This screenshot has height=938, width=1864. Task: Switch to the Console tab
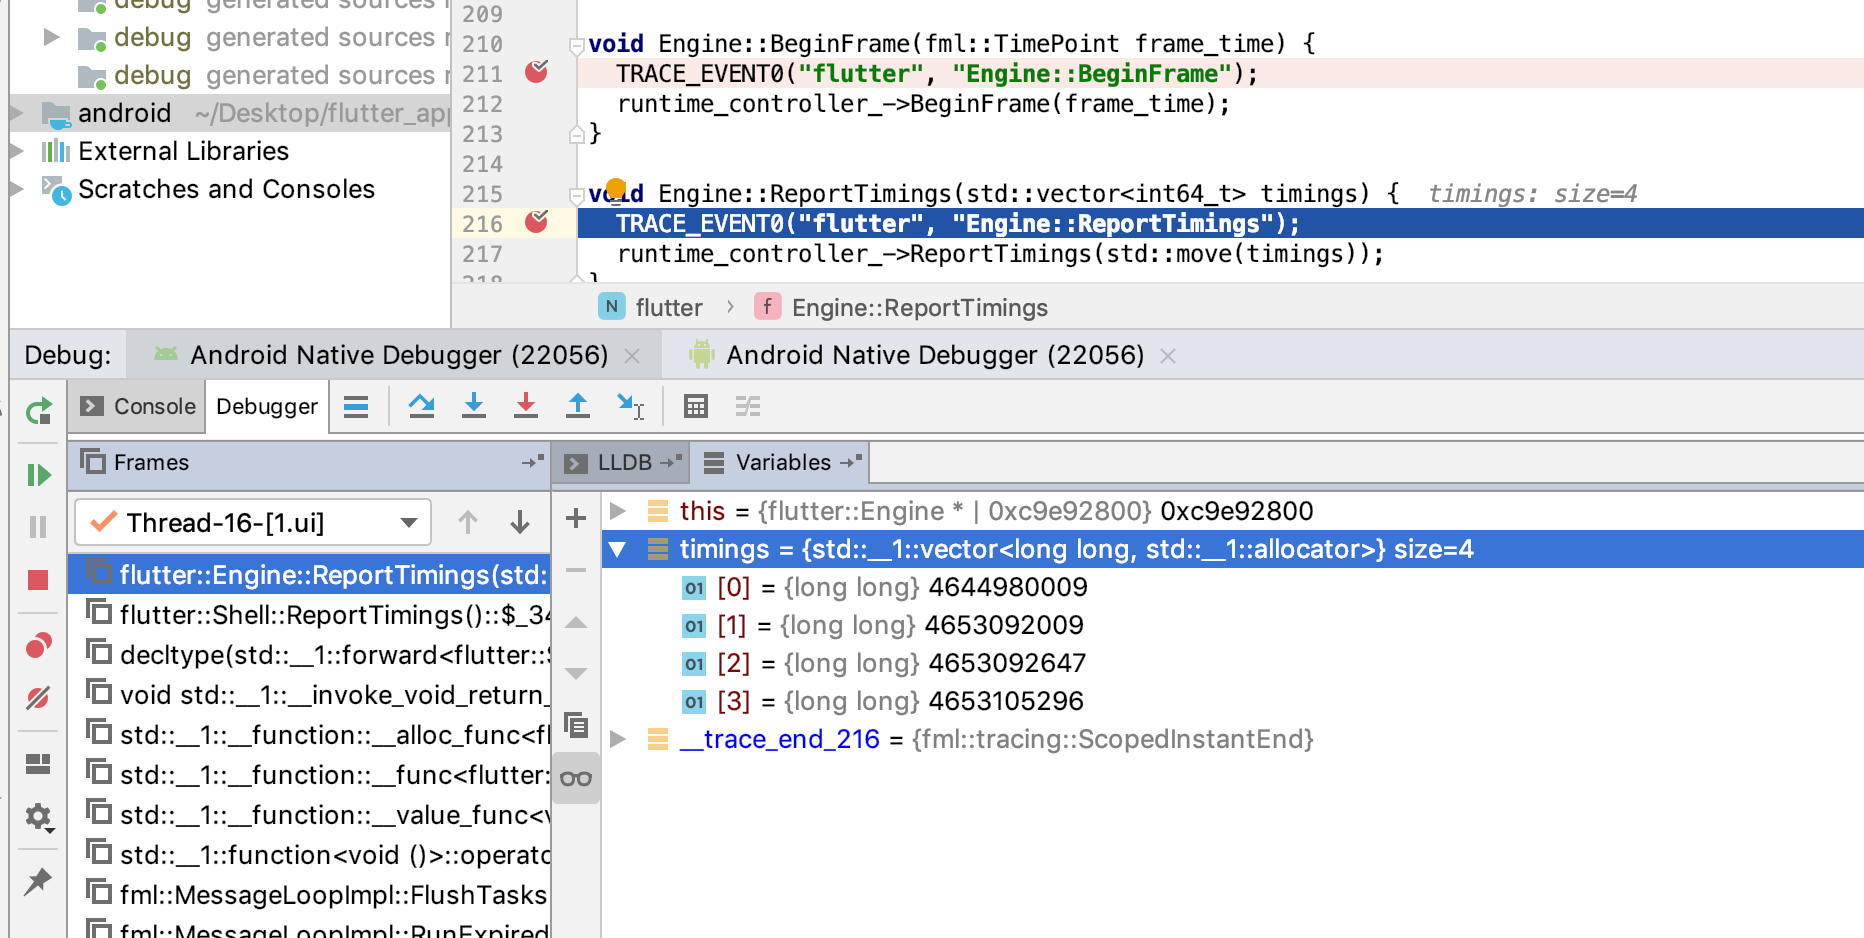coord(151,406)
